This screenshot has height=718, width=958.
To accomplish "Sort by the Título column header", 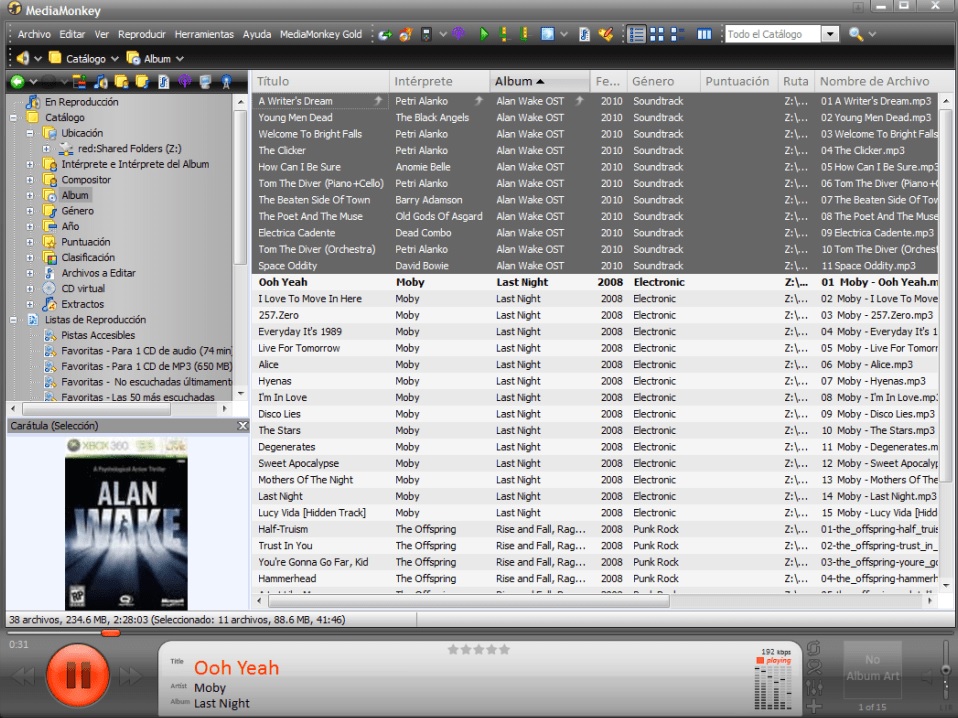I will pyautogui.click(x=320, y=81).
